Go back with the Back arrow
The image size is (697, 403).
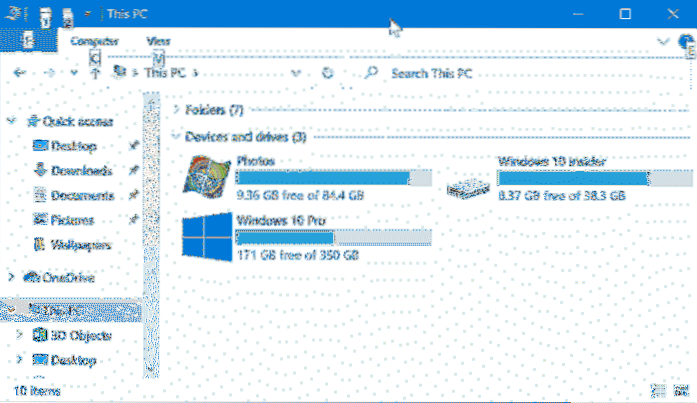(x=19, y=72)
